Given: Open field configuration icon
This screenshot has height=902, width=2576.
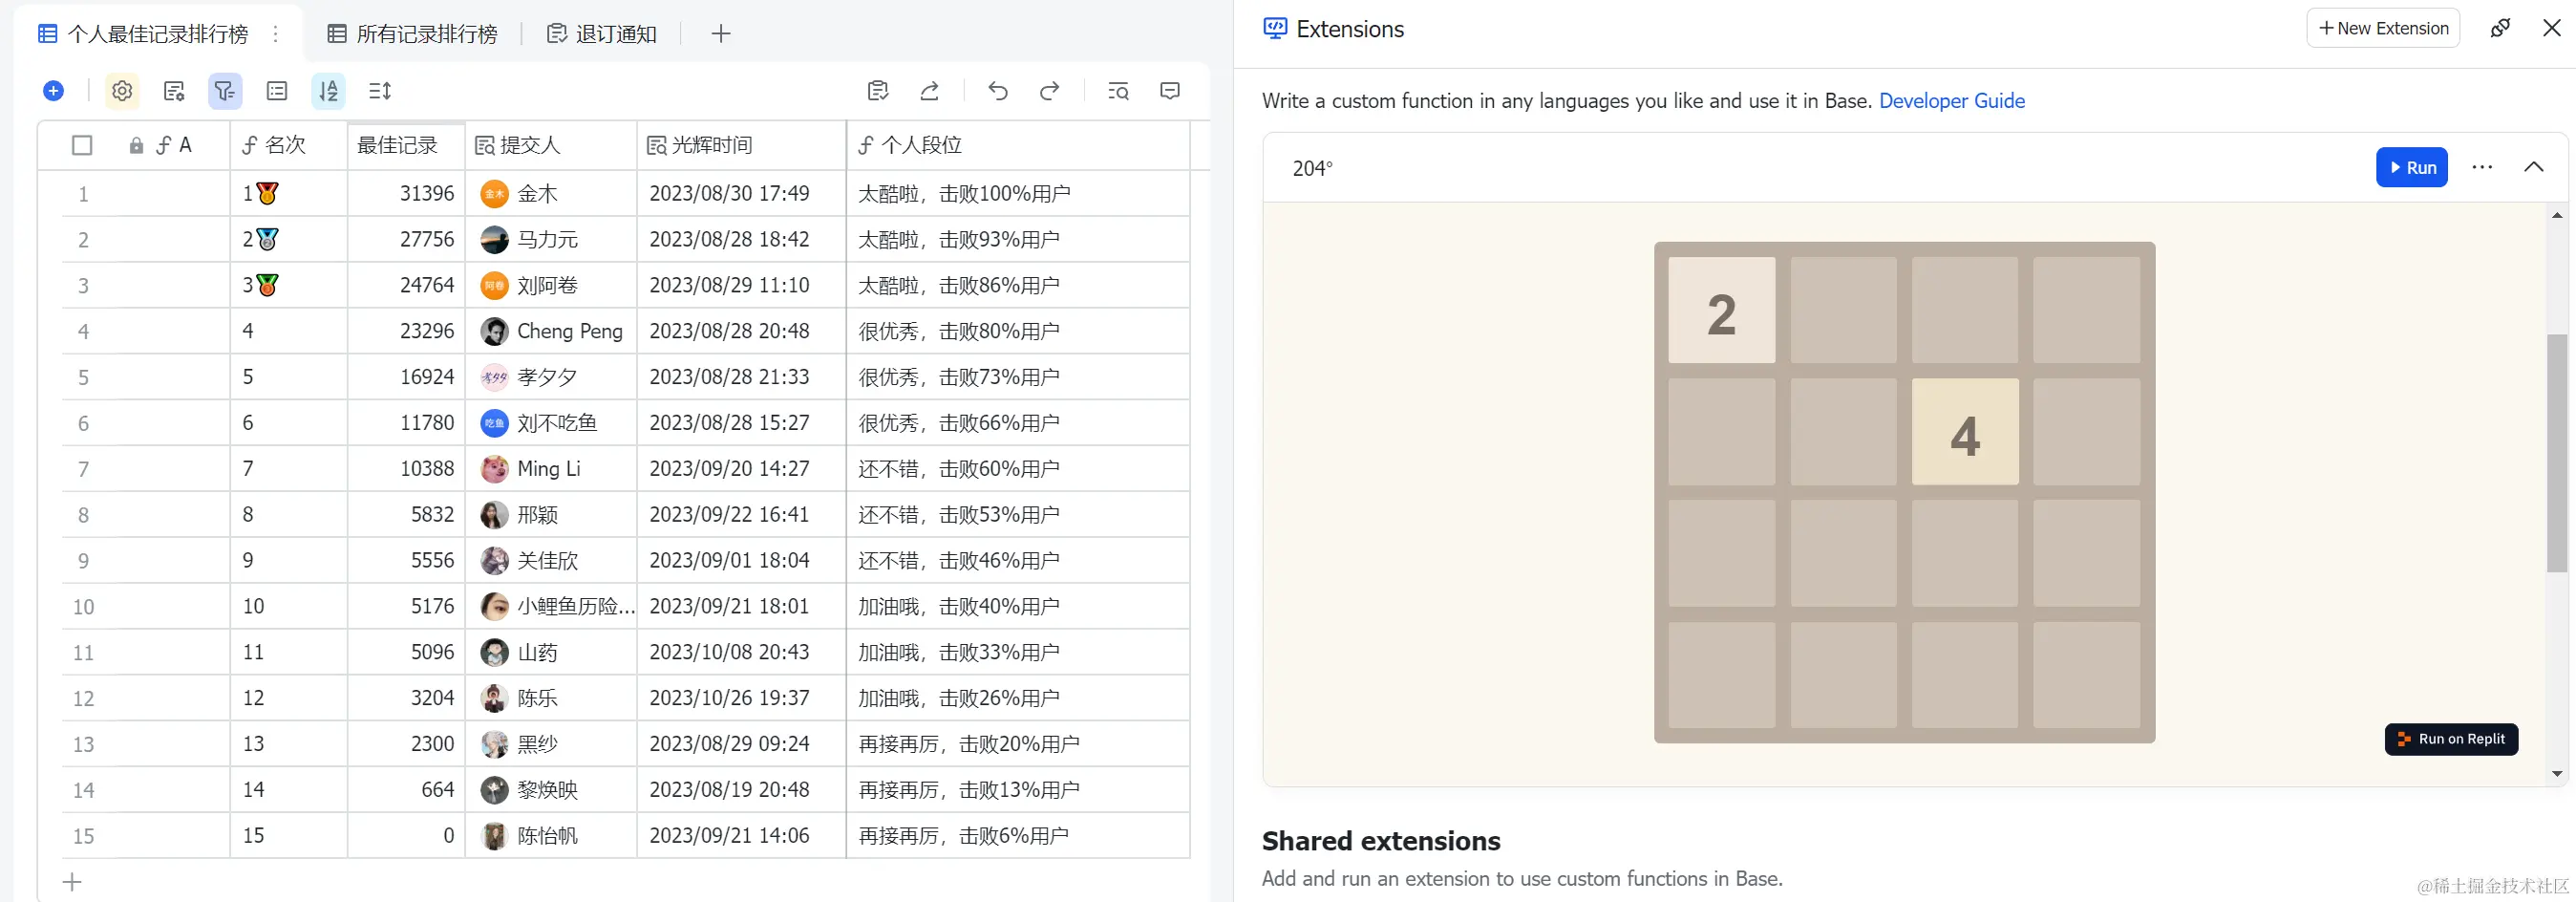Looking at the screenshot, I should click(x=174, y=91).
